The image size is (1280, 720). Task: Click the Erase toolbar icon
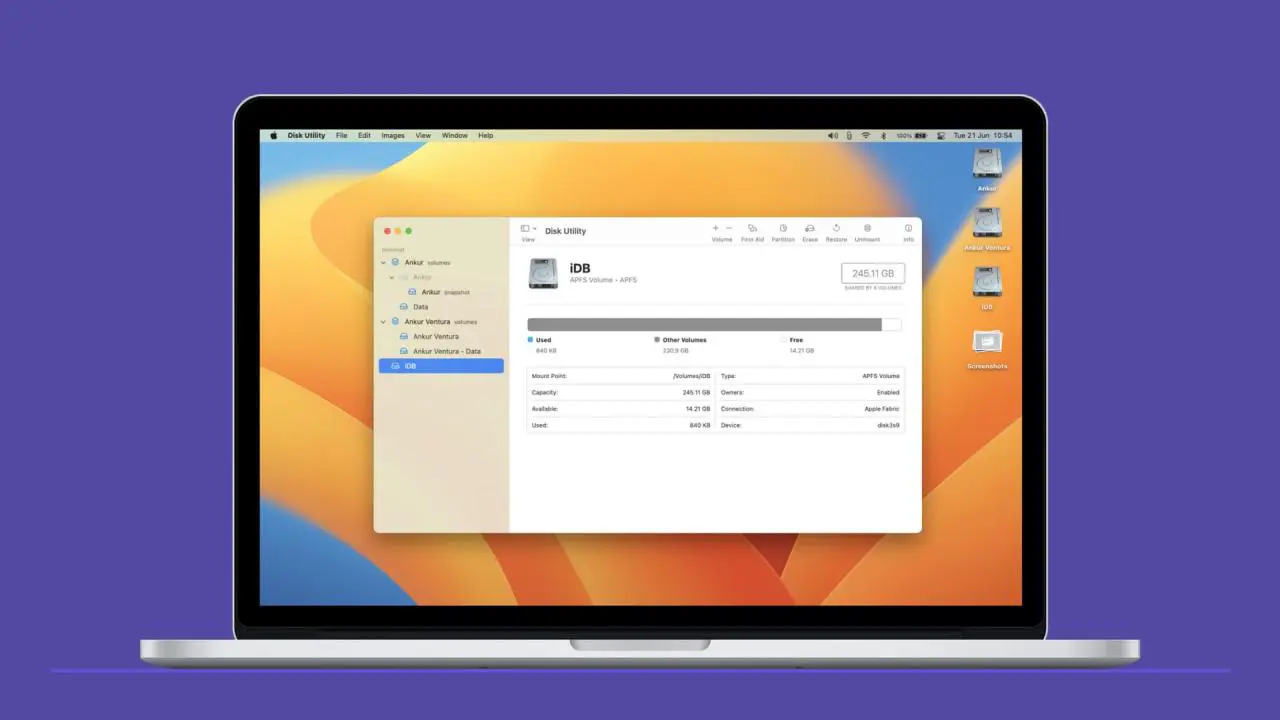point(810,229)
